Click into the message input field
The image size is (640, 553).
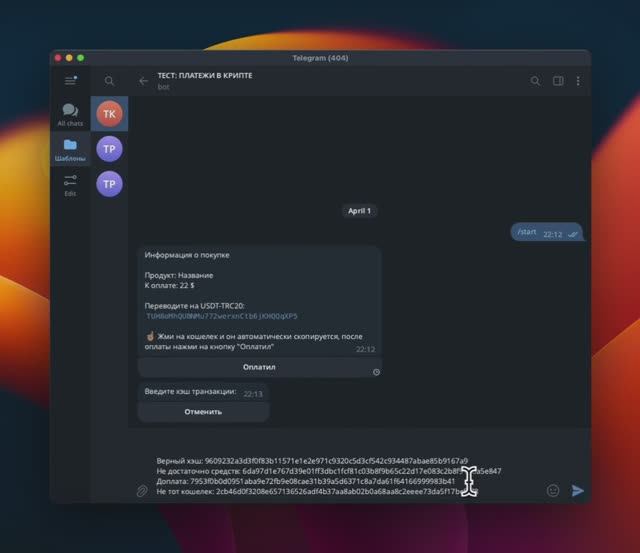[x=347, y=476]
